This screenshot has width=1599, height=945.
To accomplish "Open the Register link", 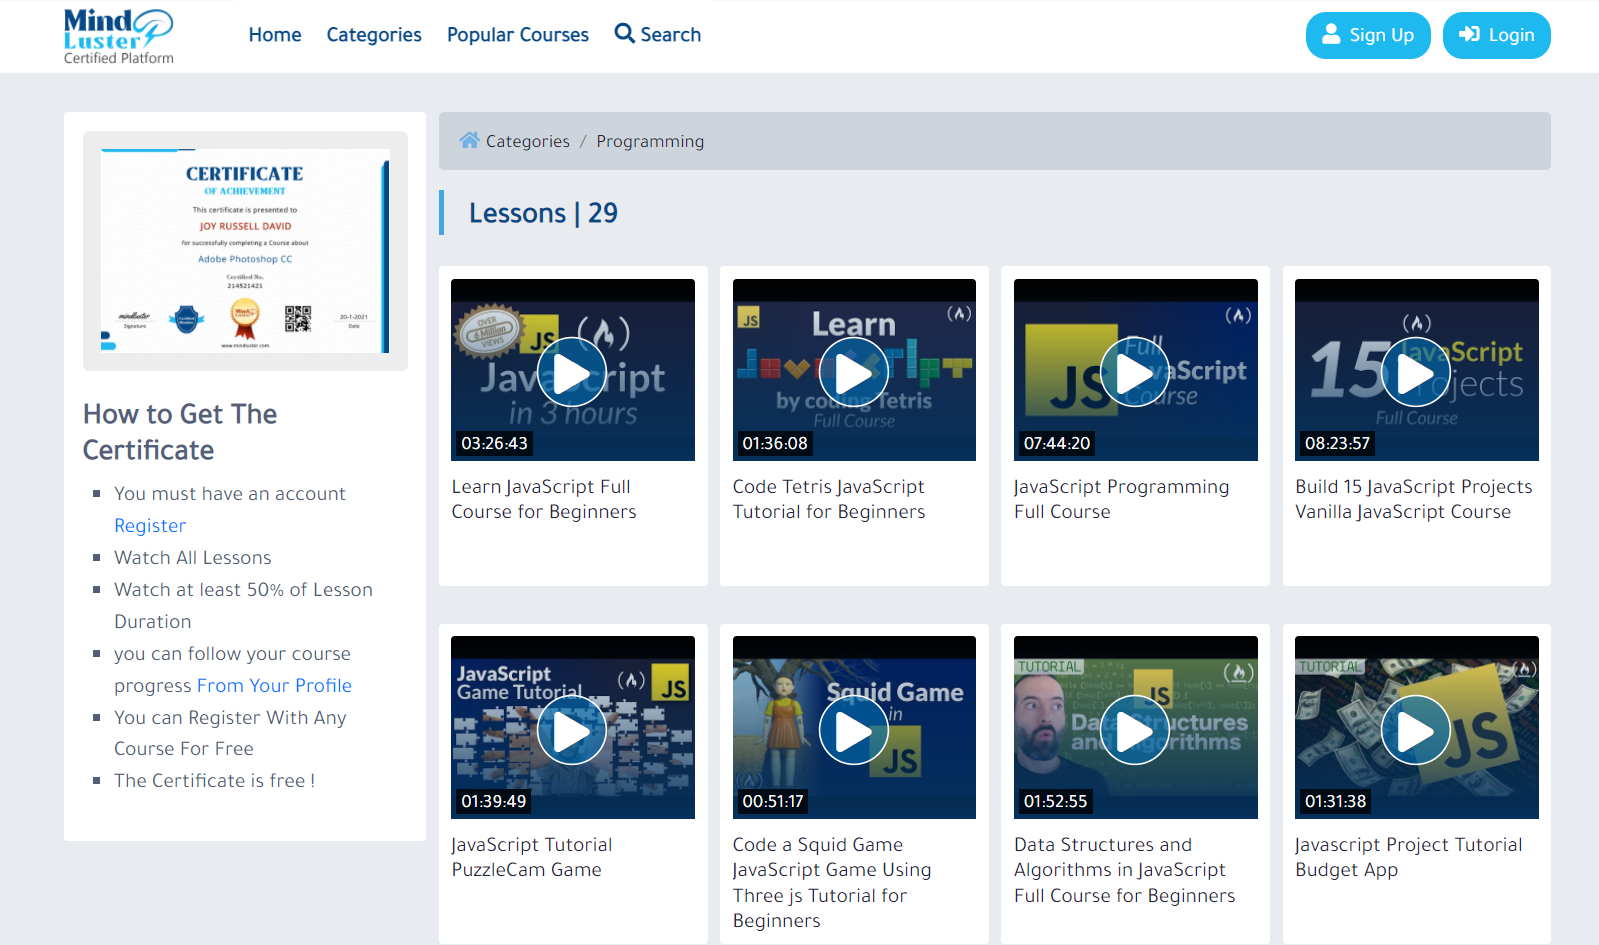I will [150, 526].
